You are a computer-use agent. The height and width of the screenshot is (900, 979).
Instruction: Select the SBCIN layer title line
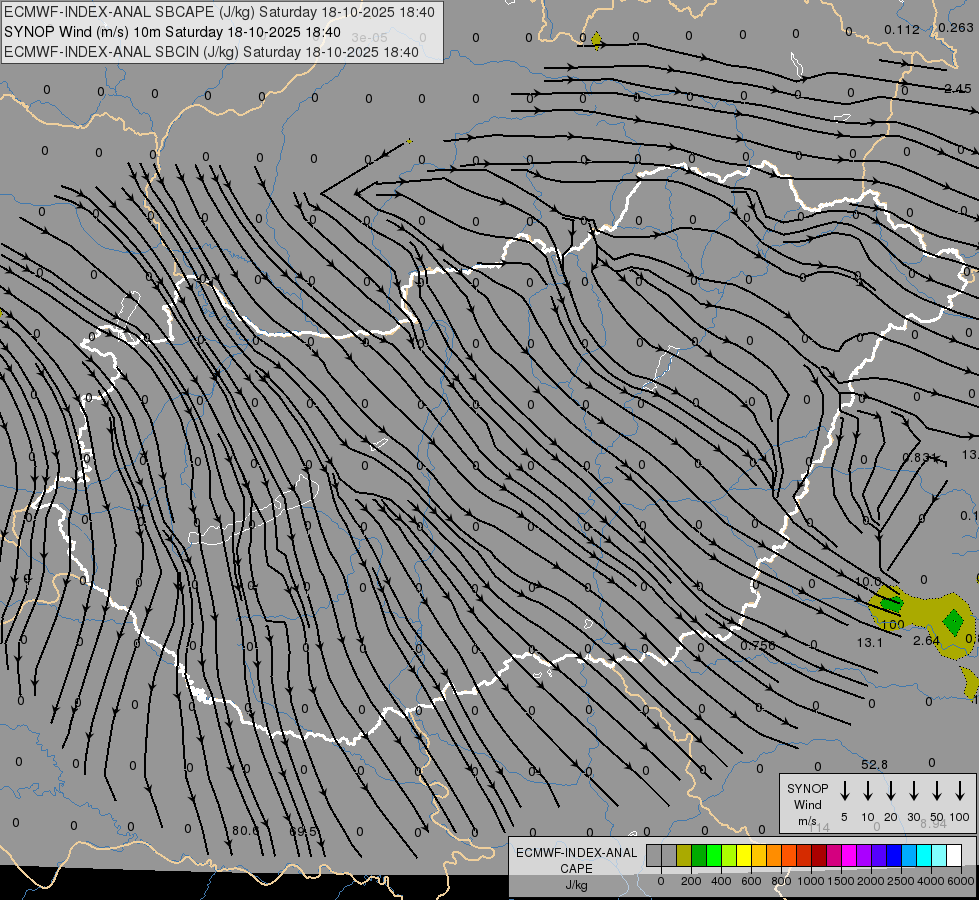[212, 51]
